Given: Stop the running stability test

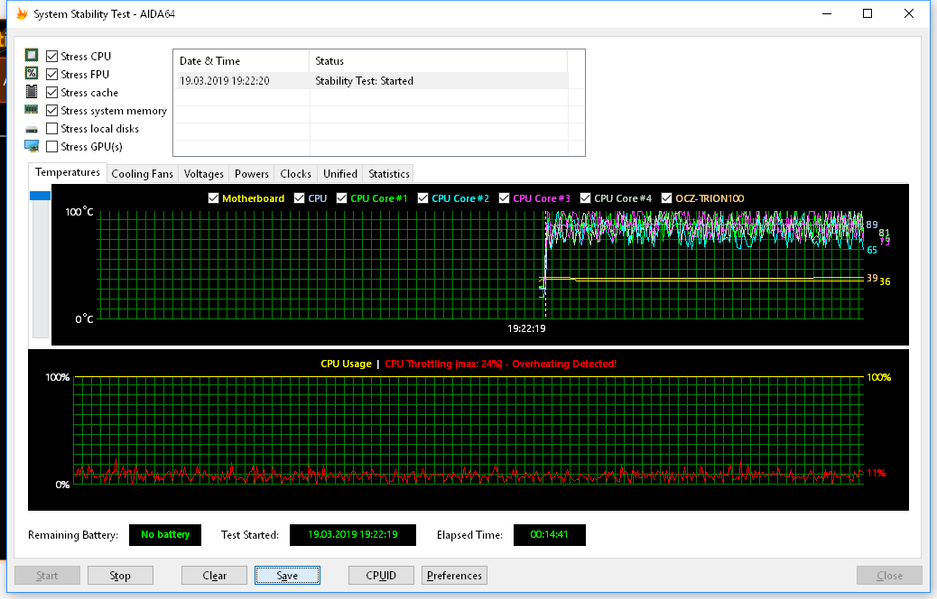Looking at the screenshot, I should click(120, 575).
